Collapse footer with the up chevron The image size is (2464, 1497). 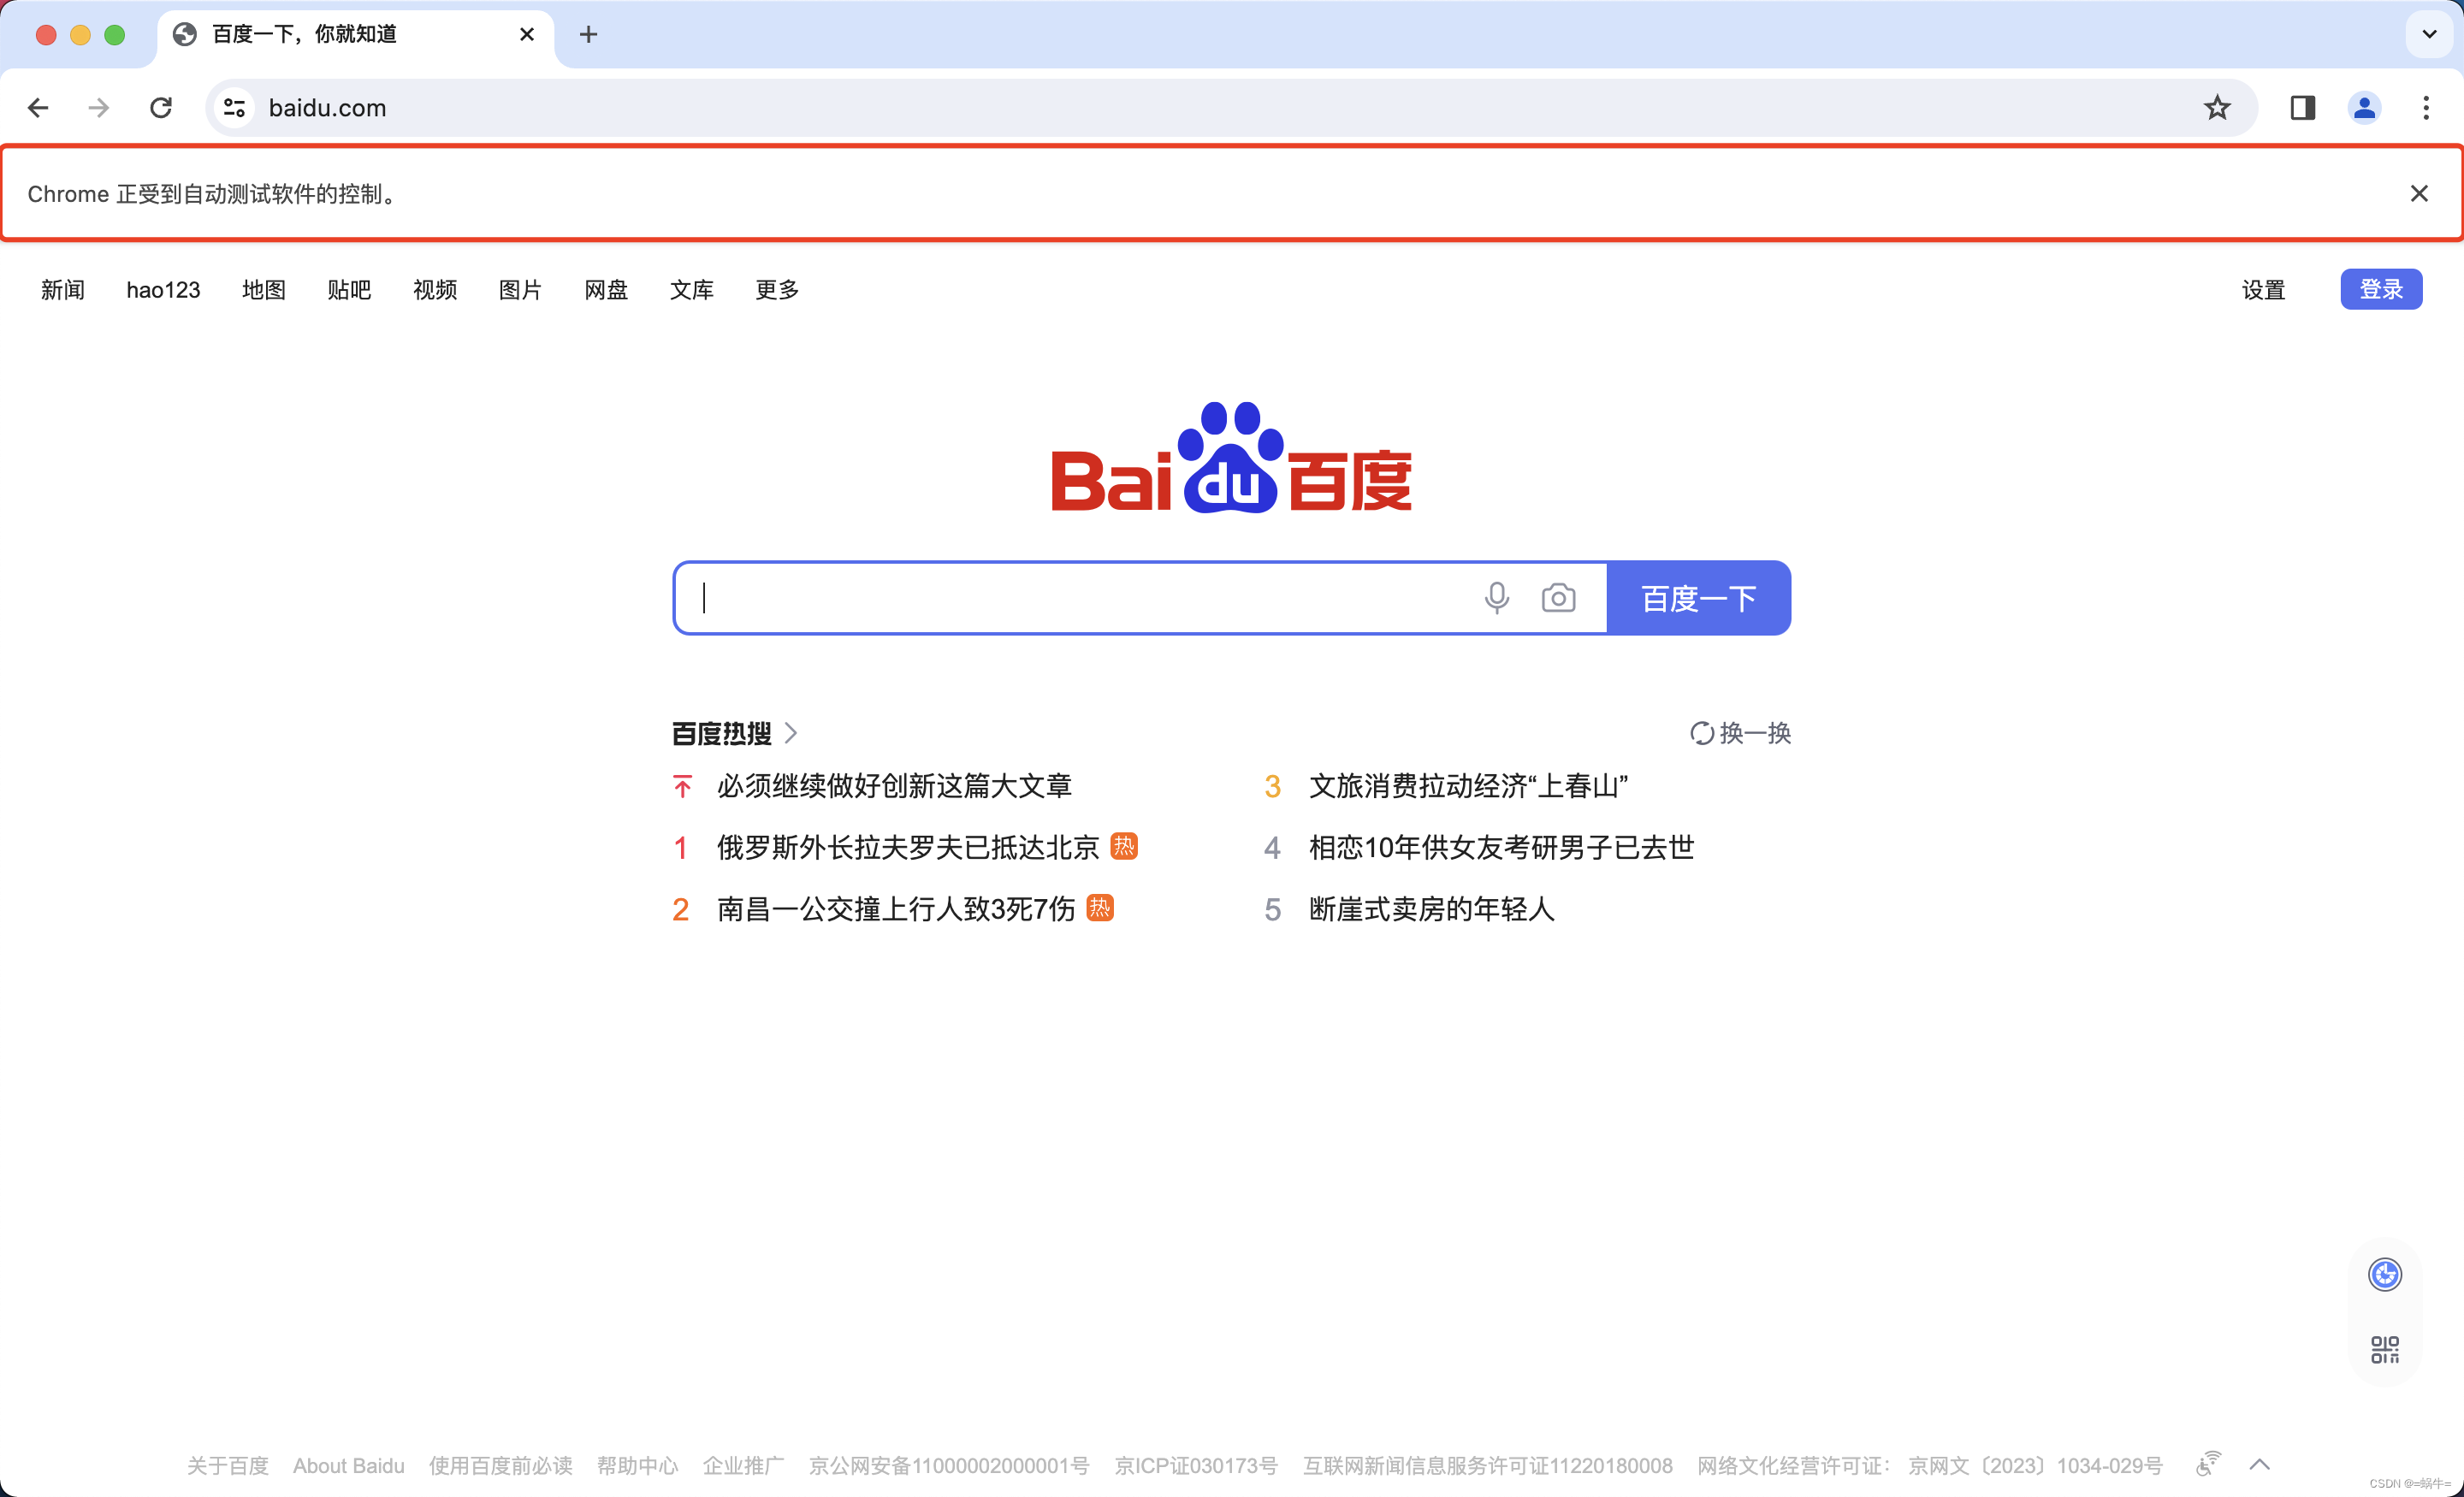click(2259, 1465)
